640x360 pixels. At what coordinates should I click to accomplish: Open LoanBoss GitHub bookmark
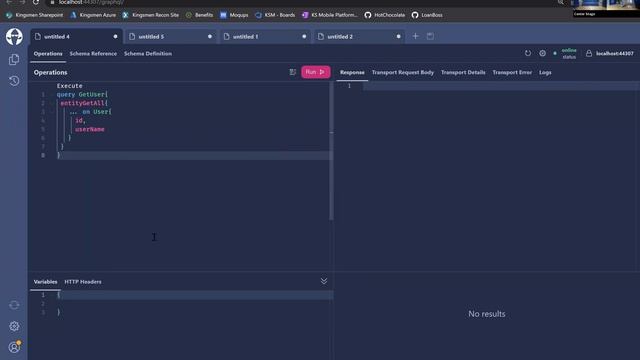pyautogui.click(x=427, y=15)
